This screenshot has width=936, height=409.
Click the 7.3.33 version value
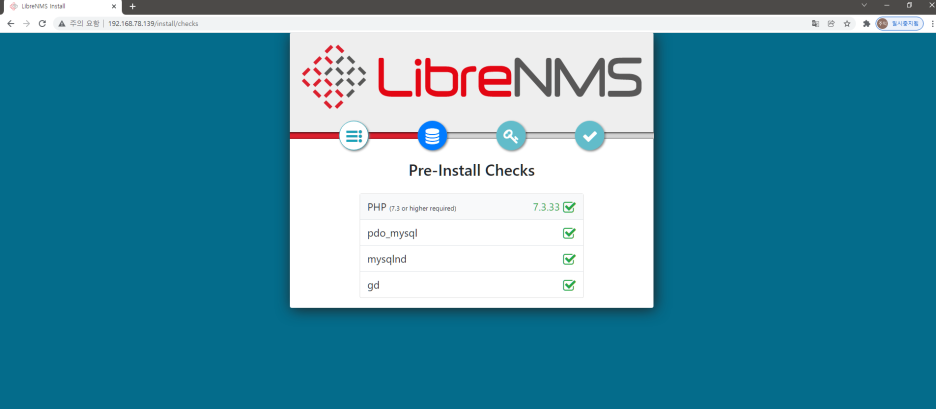[x=546, y=207]
